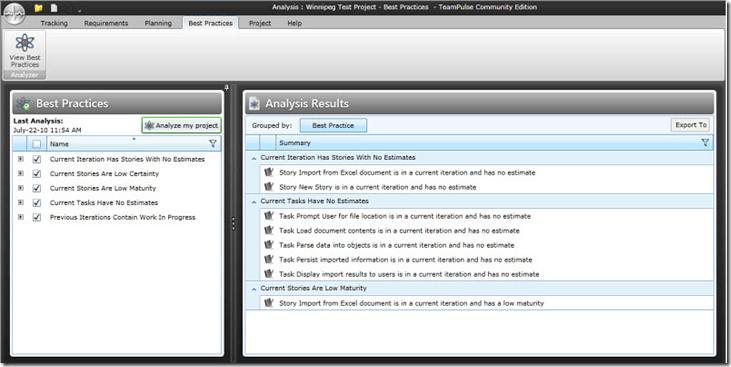Open the TeamPulse round application logo button
The height and width of the screenshot is (367, 731).
coord(14,14)
